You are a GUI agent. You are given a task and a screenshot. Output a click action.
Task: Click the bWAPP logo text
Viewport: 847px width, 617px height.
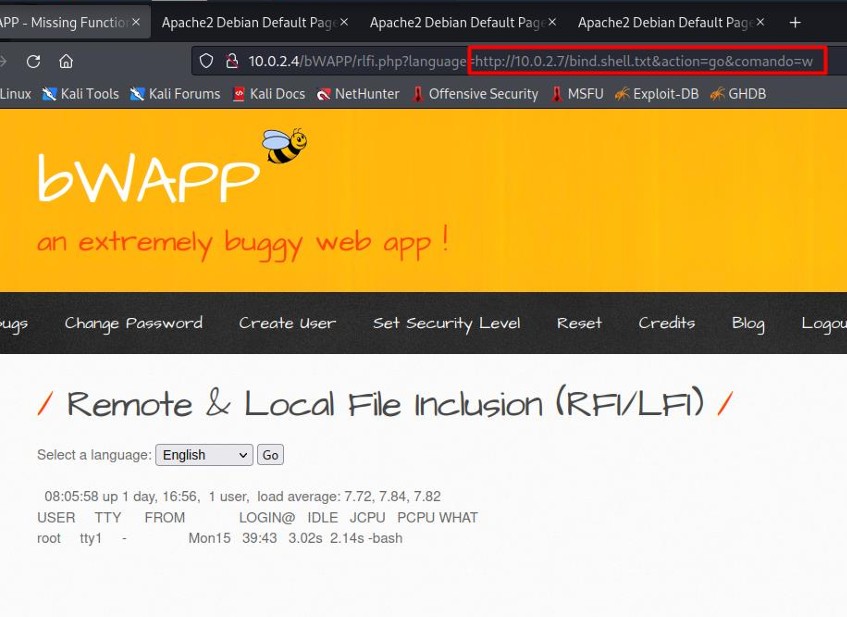tap(149, 177)
